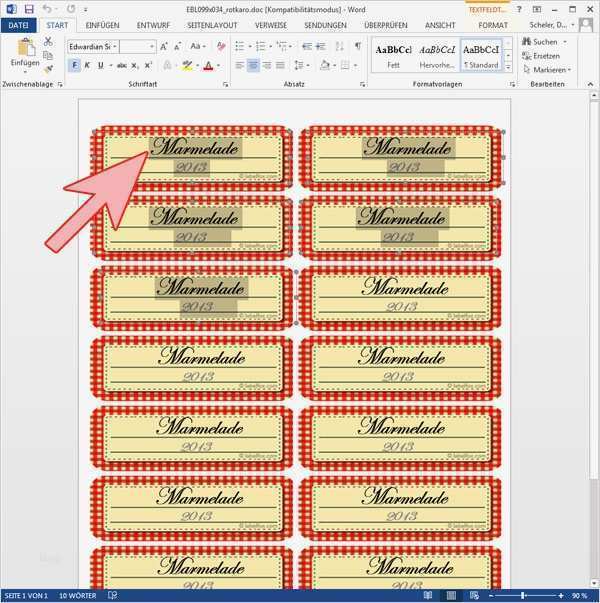Click SEITE 1 VON 1 in status bar
Image resolution: width=600 pixels, height=603 pixels.
(x=26, y=596)
